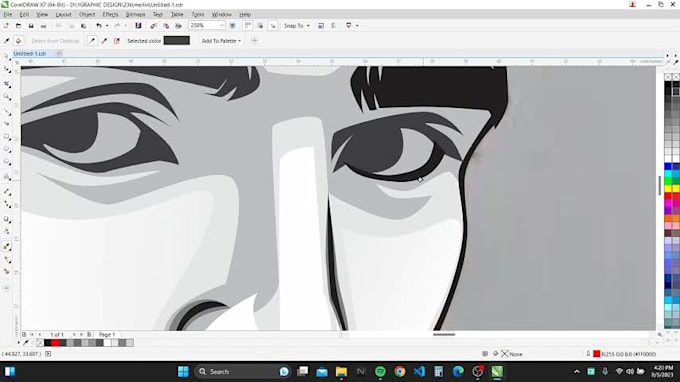This screenshot has height=382, width=680.
Task: Open the Layout menu
Action: pyautogui.click(x=63, y=14)
